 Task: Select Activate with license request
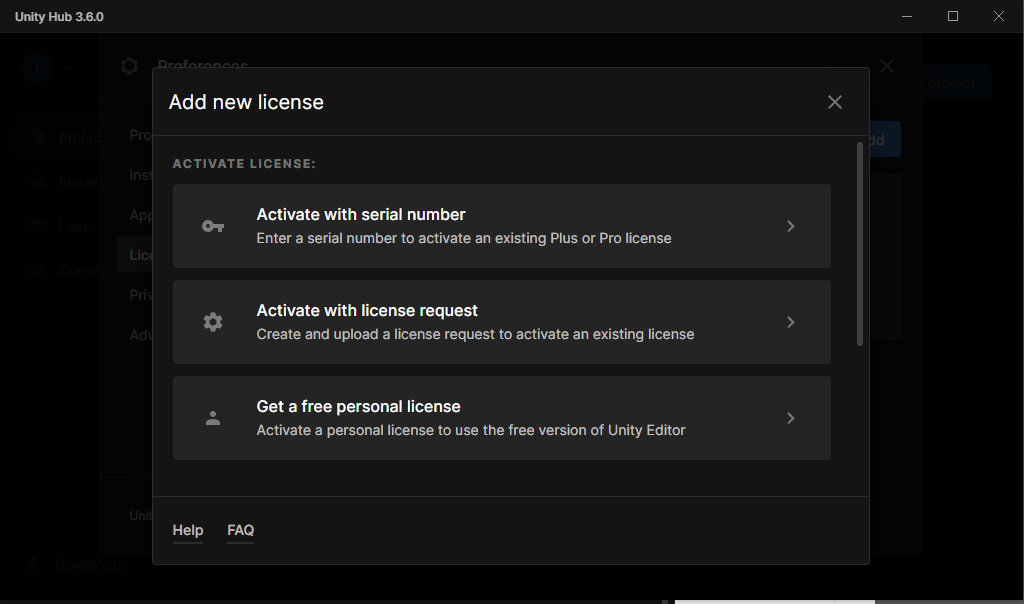pos(502,322)
